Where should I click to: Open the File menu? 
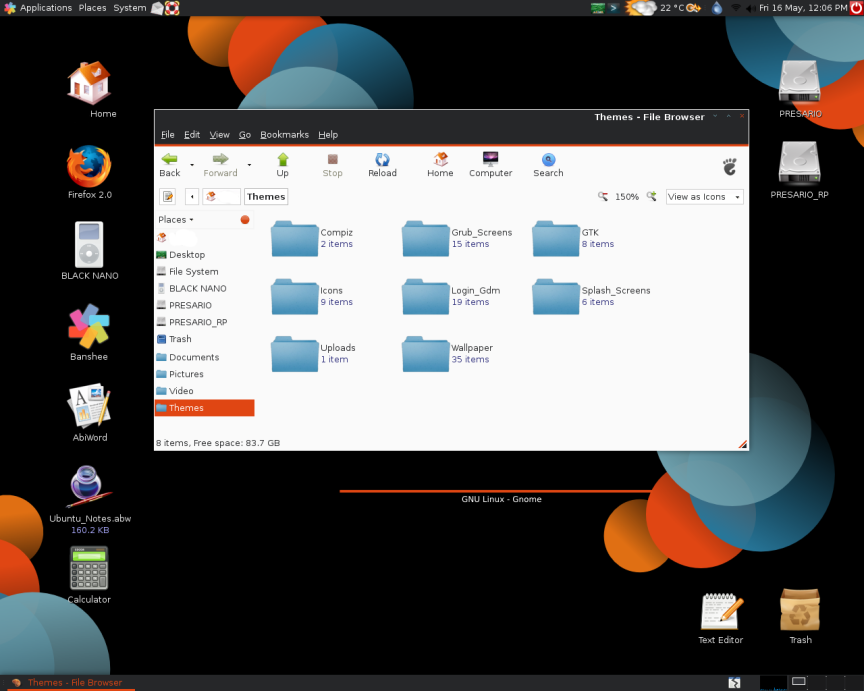[x=168, y=134]
